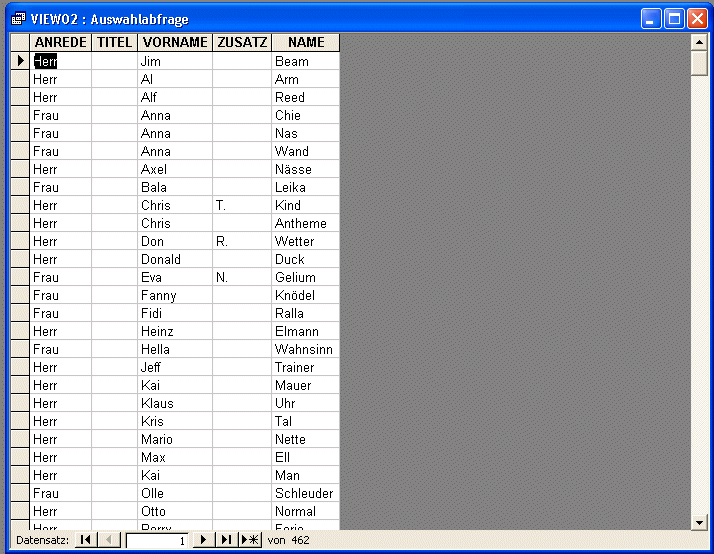
Task: Select the ZUSATZ column header
Action: (x=242, y=42)
